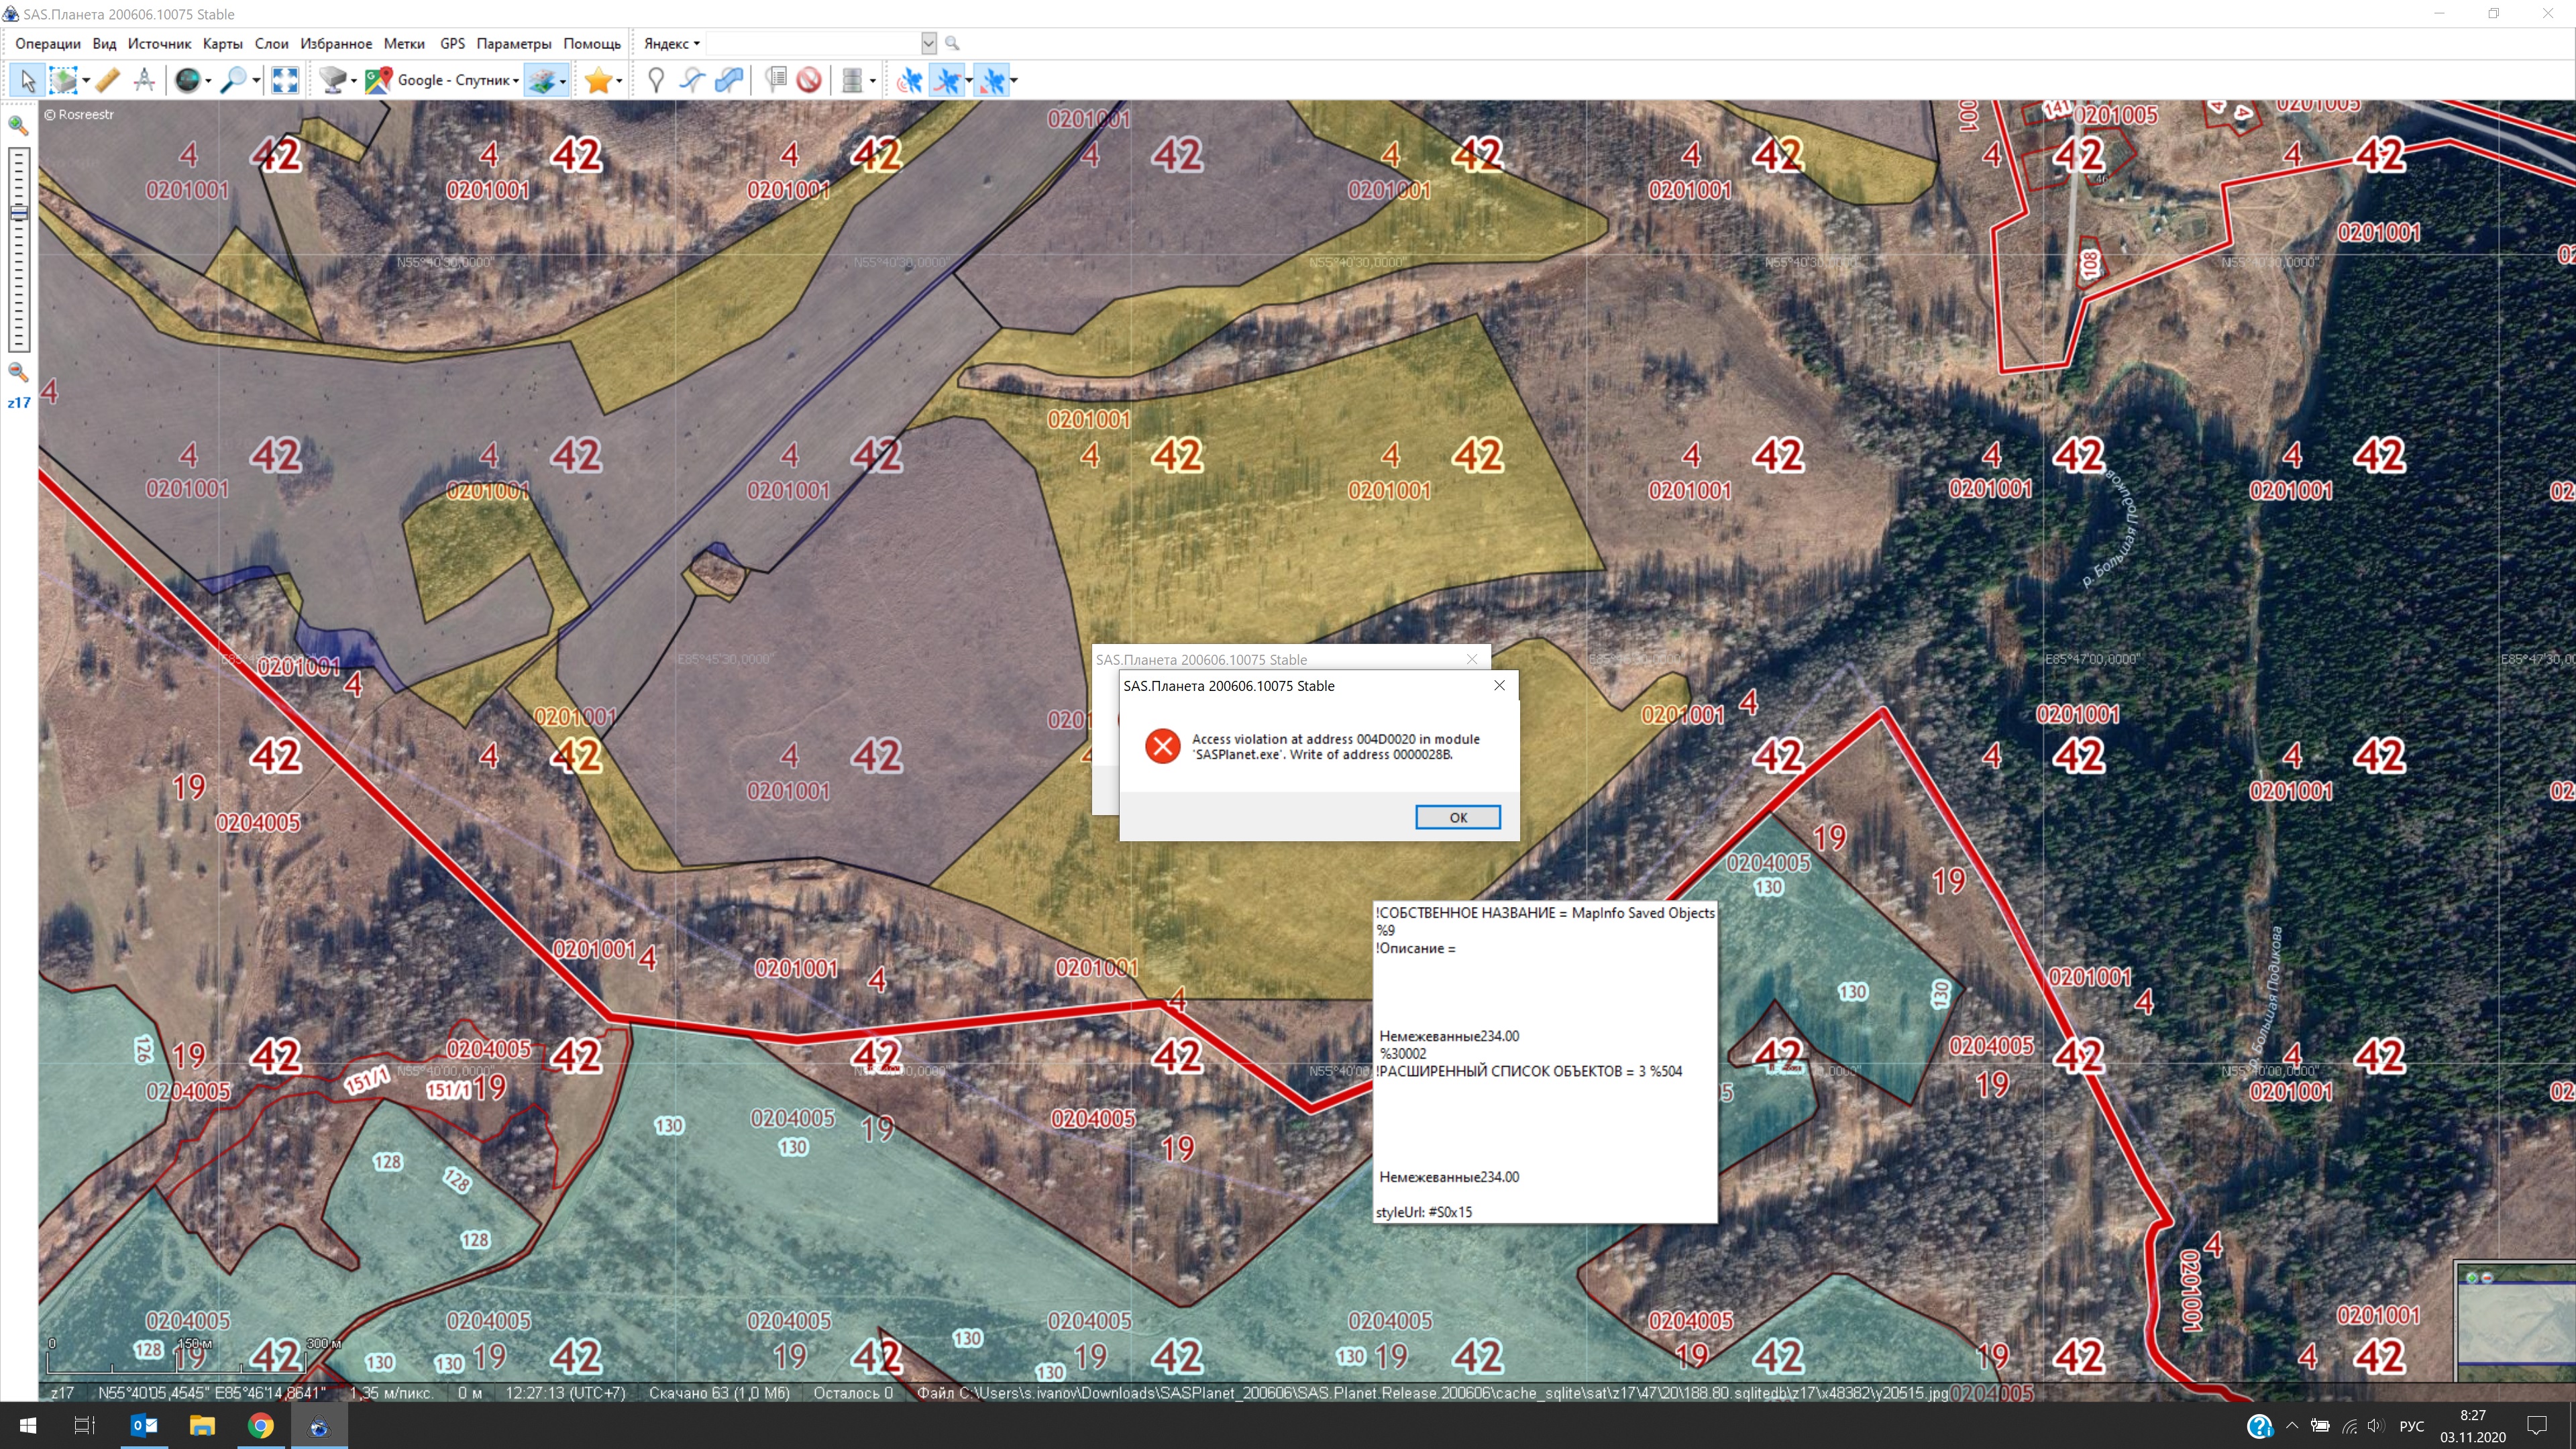Toggle the GPS track display button
The width and height of the screenshot is (2576, 1449).
click(x=947, y=80)
